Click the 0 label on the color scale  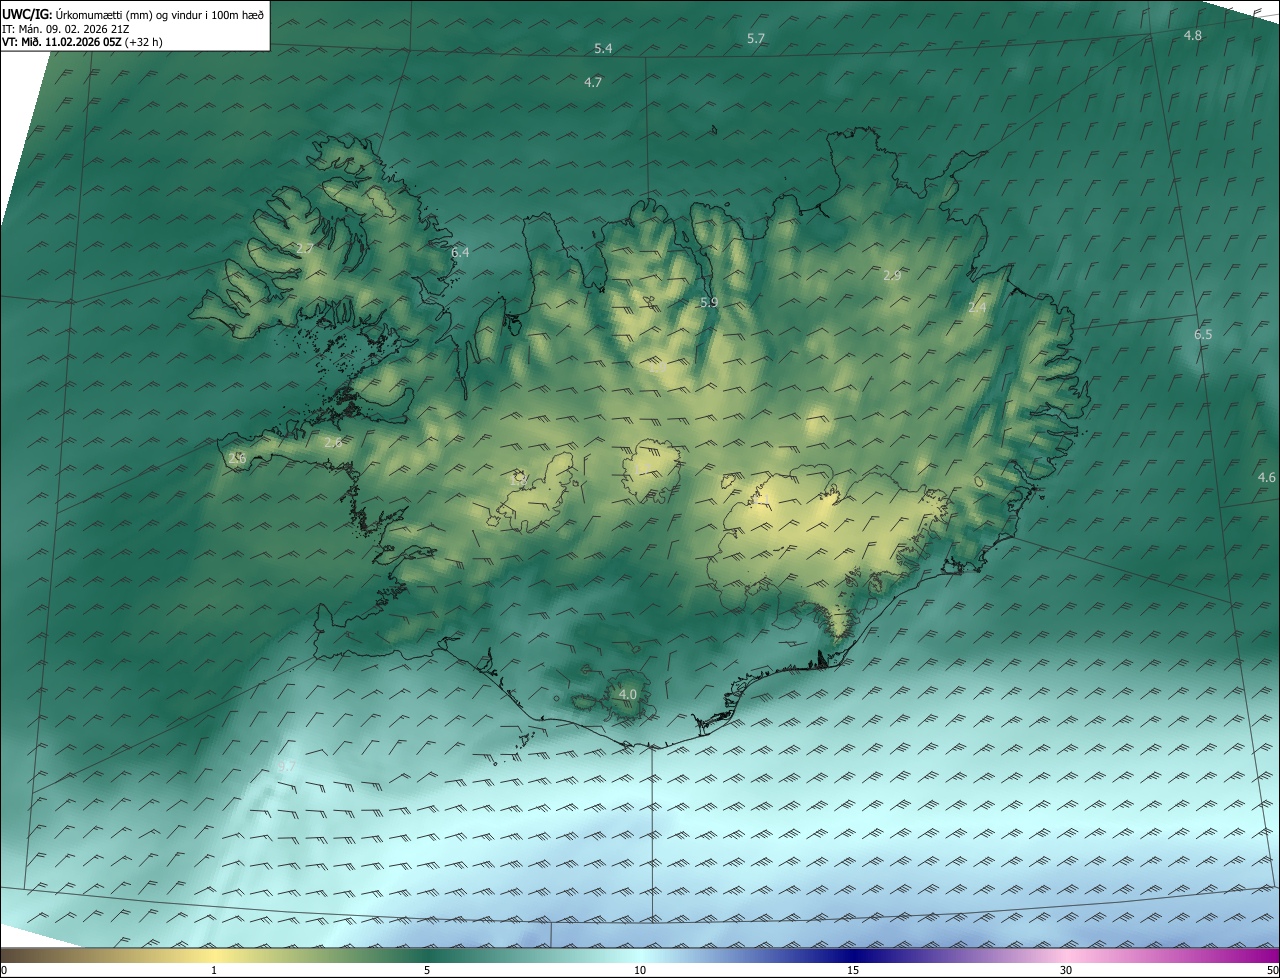click(4, 970)
